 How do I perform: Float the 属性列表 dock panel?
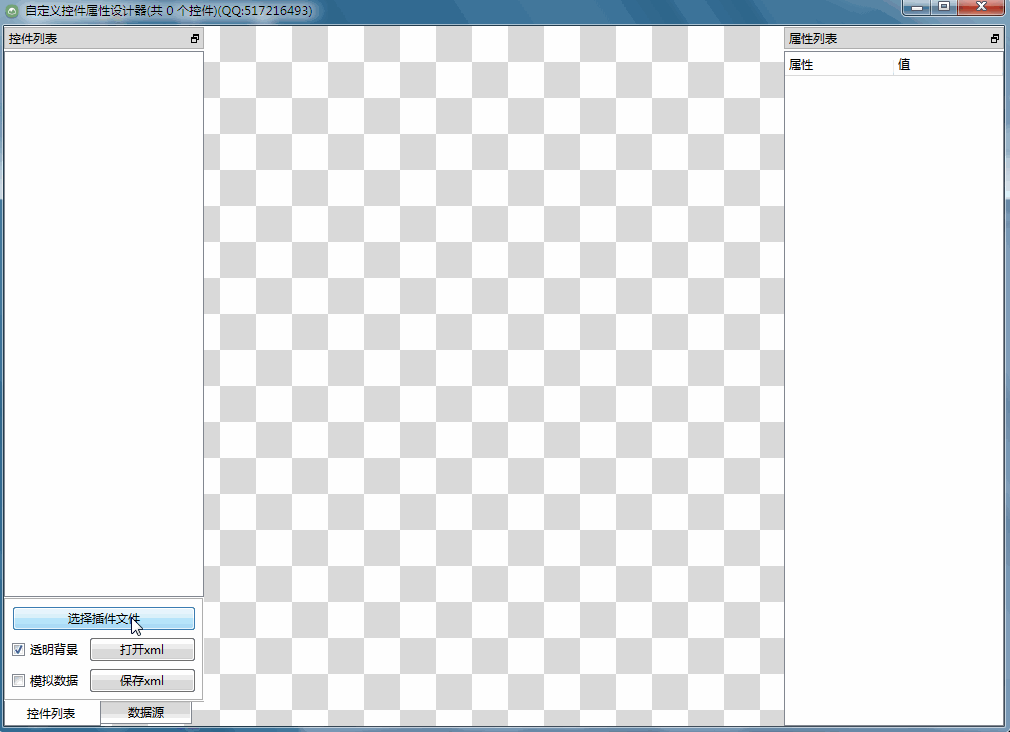click(x=995, y=39)
